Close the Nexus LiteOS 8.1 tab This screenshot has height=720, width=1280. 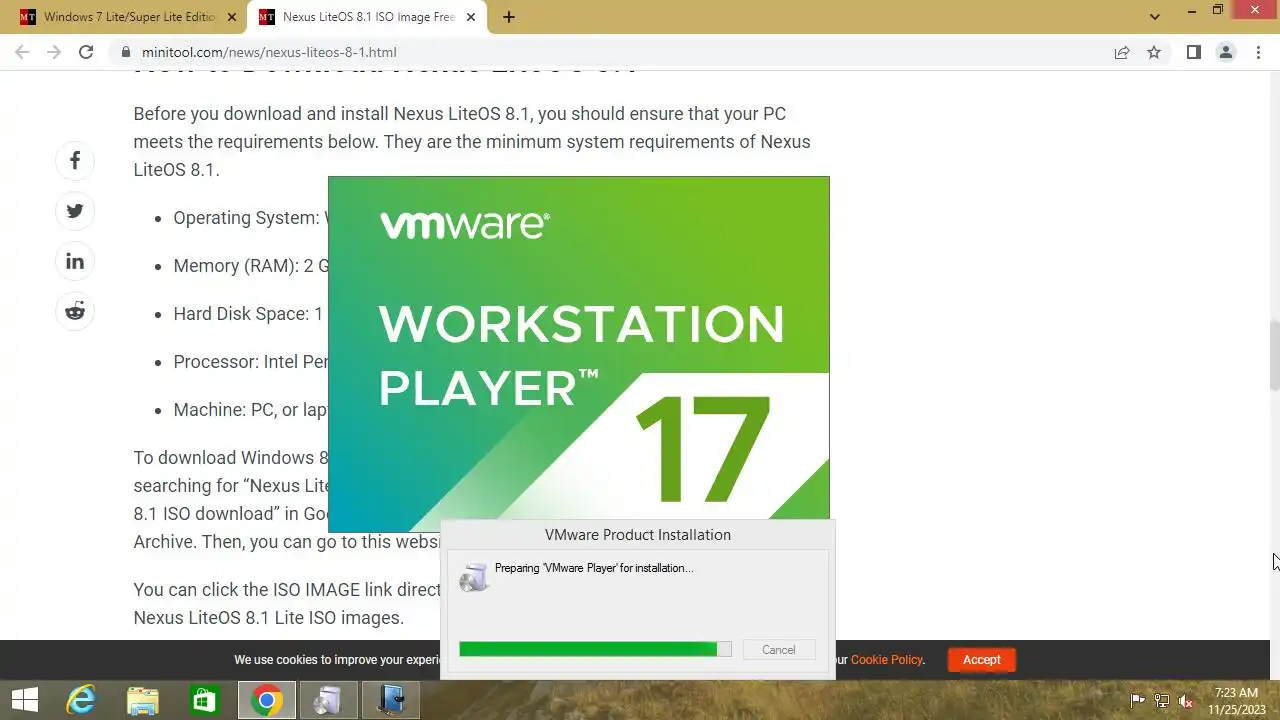pyautogui.click(x=470, y=17)
